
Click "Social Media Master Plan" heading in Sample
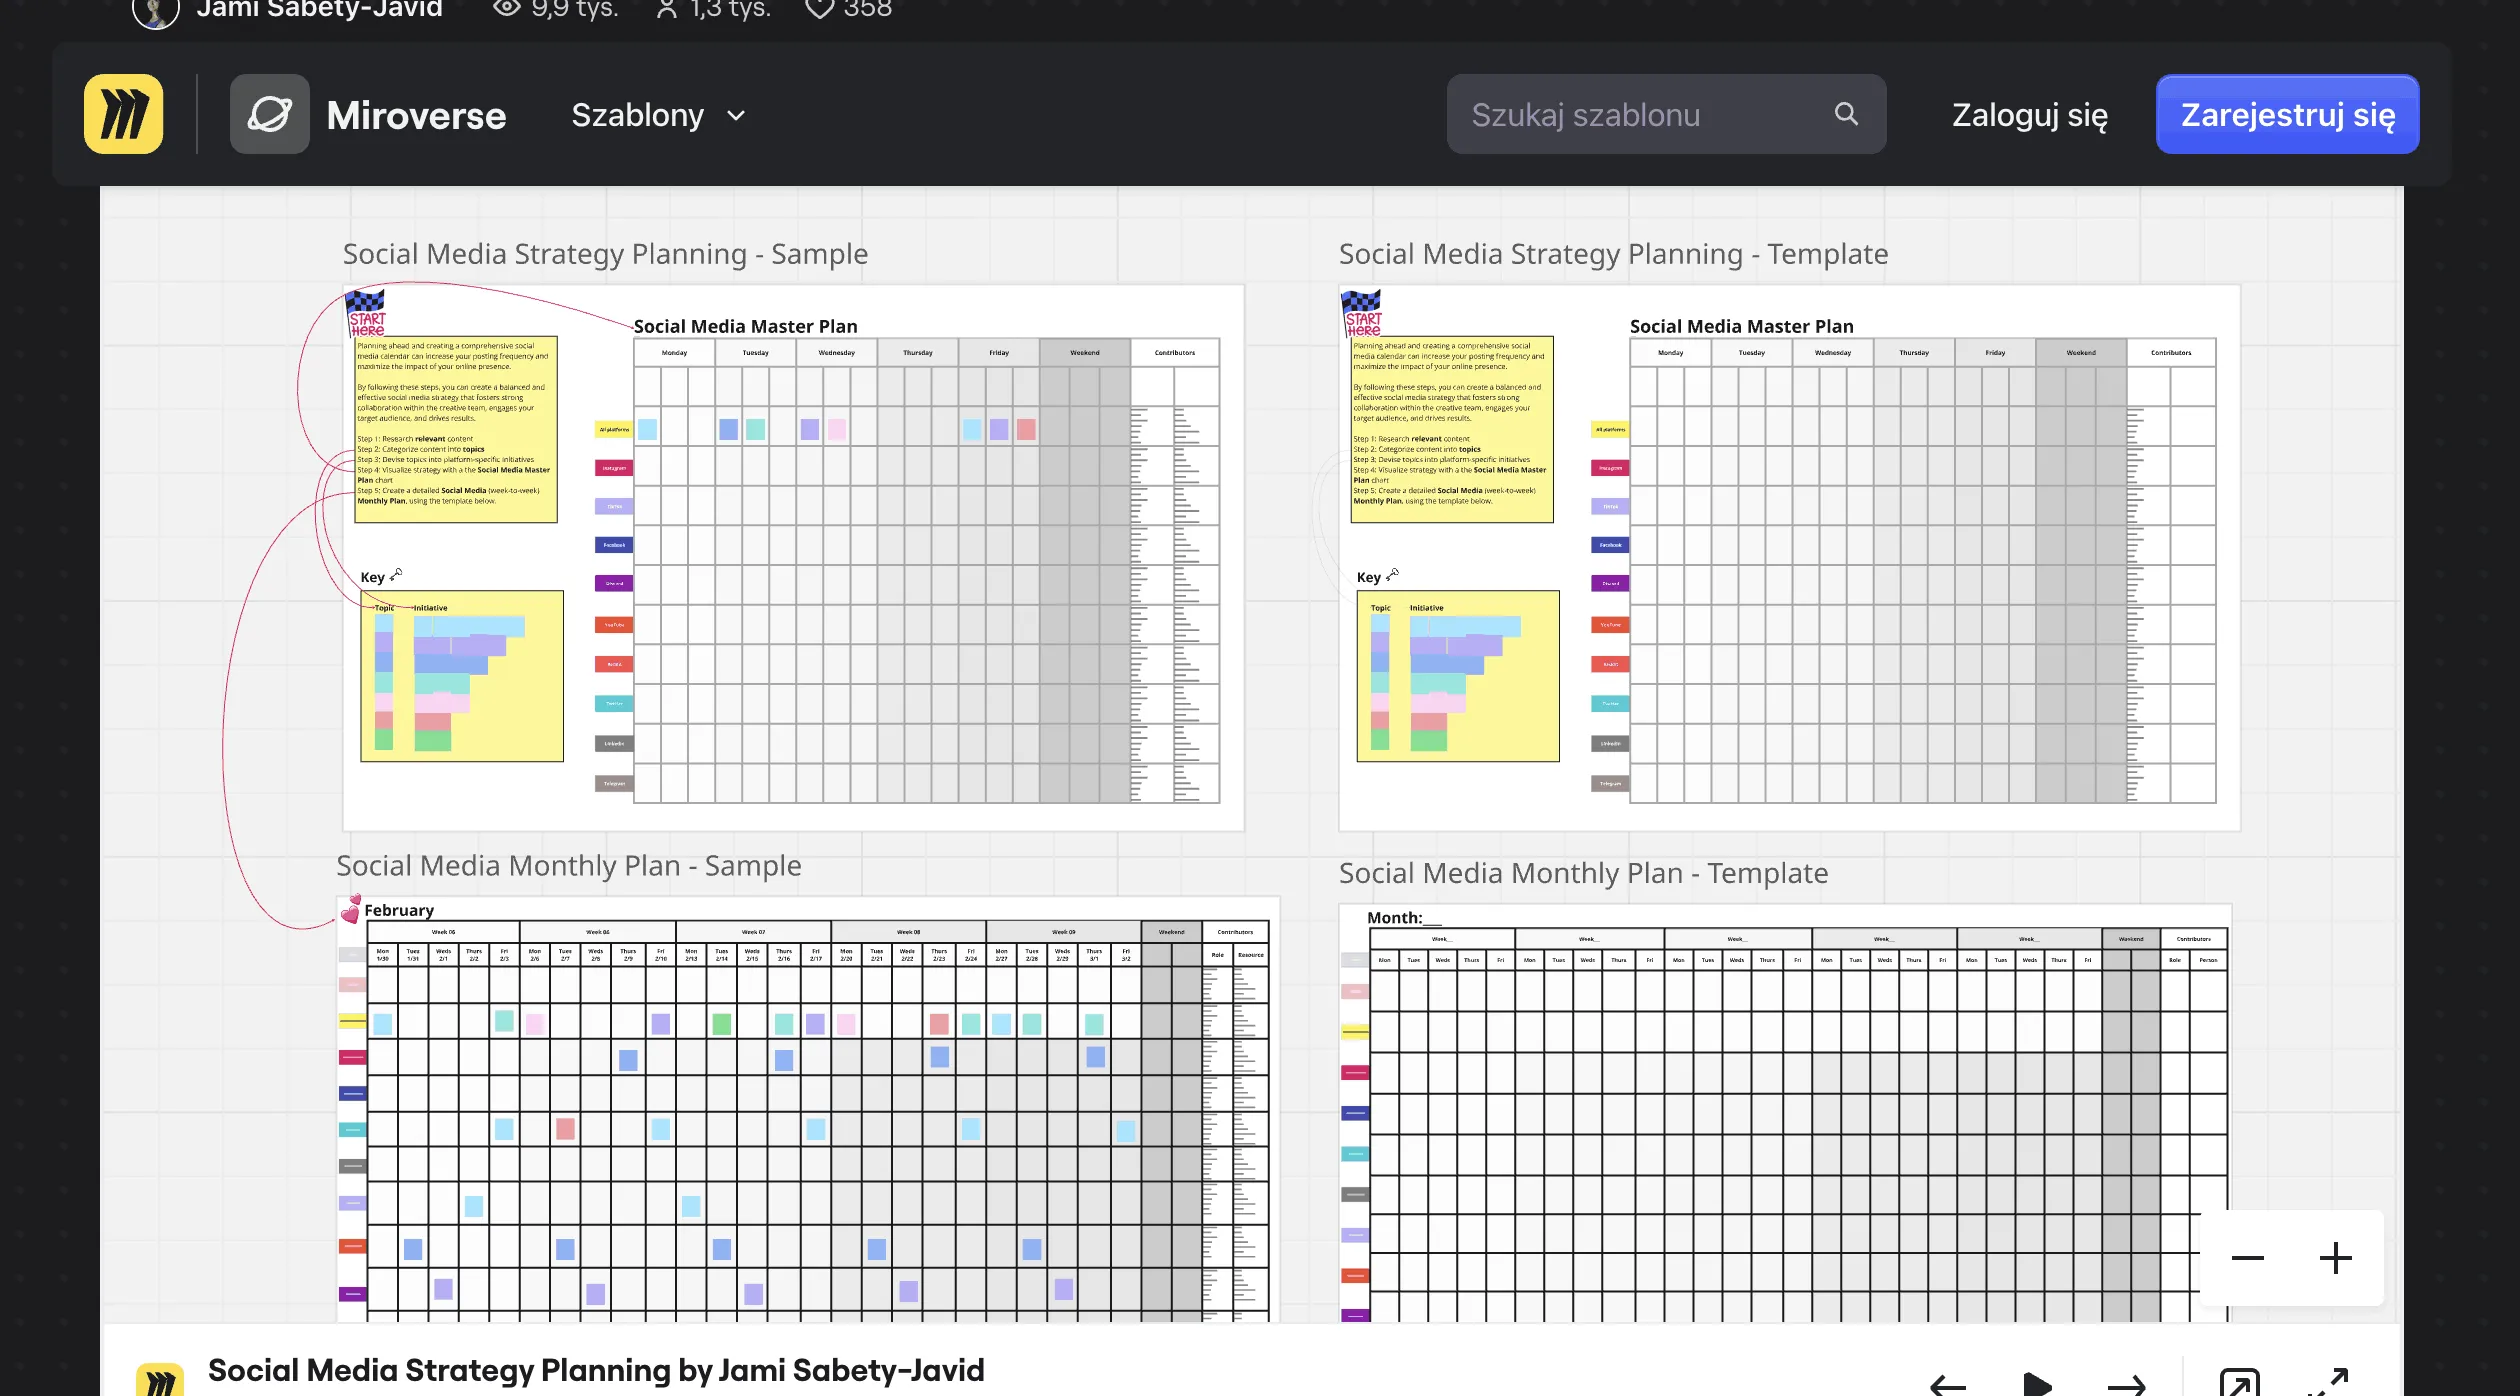click(745, 326)
